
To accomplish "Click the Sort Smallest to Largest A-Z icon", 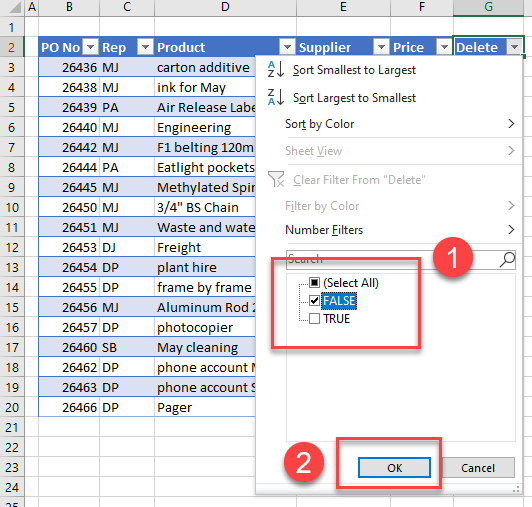I will click(276, 69).
